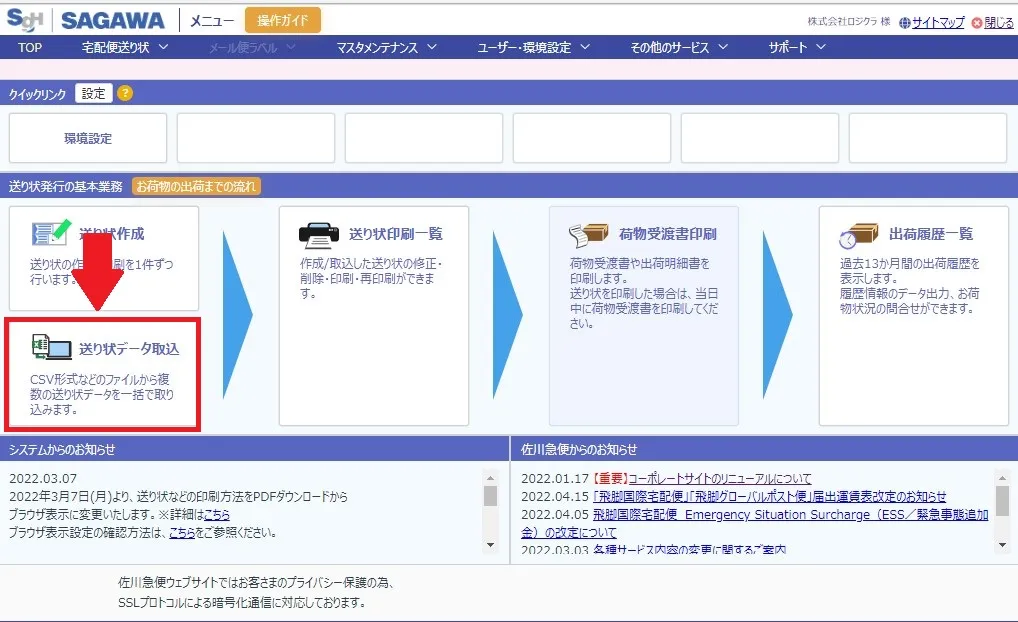1018x622 pixels.
Task: Open コーポレートサイトのリニューアルについて notice
Action: (719, 479)
